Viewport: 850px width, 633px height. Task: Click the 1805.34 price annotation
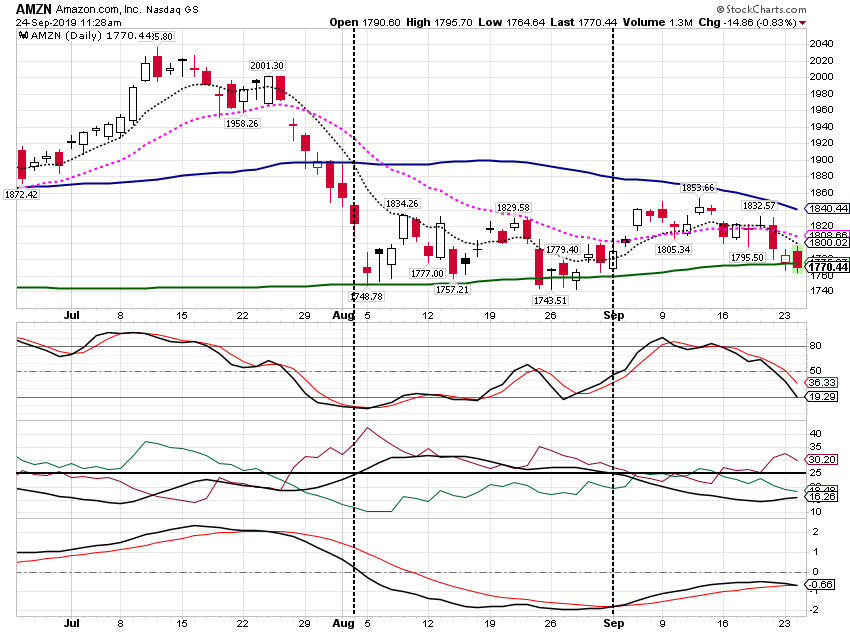tap(673, 250)
